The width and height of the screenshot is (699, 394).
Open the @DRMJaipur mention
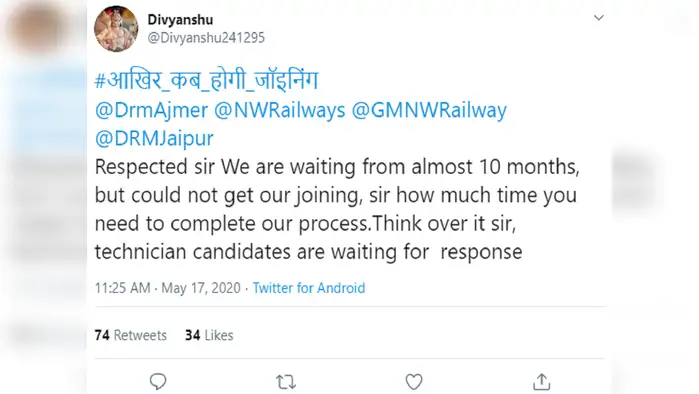[x=154, y=138]
